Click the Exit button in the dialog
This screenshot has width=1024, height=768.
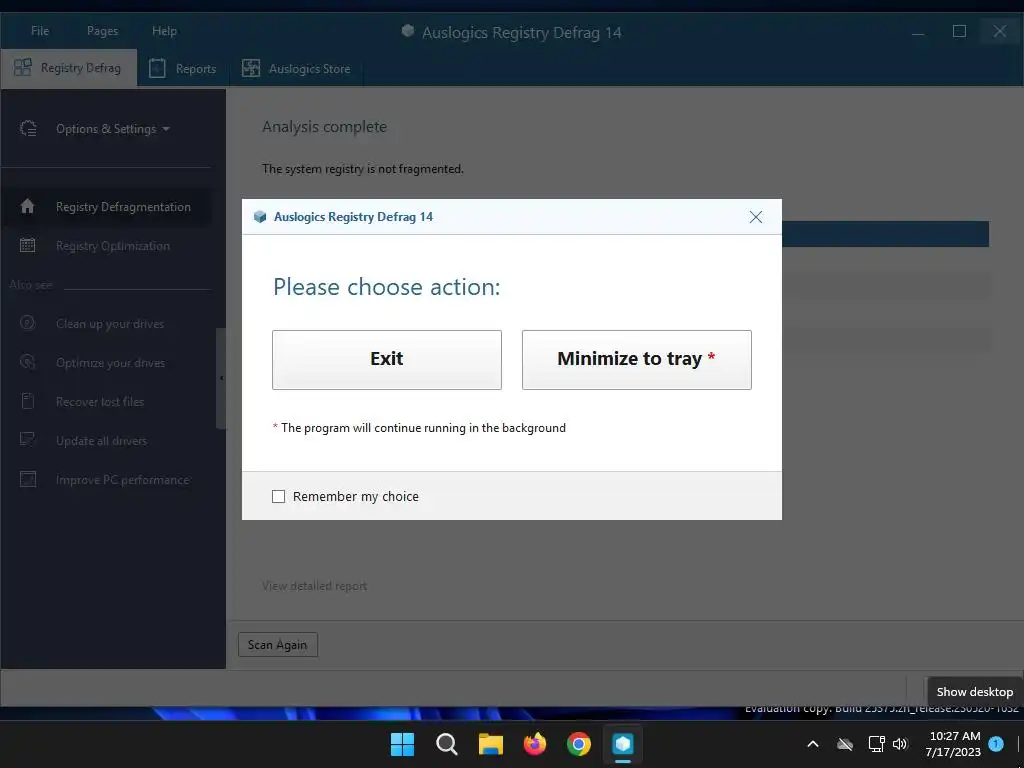tap(387, 360)
